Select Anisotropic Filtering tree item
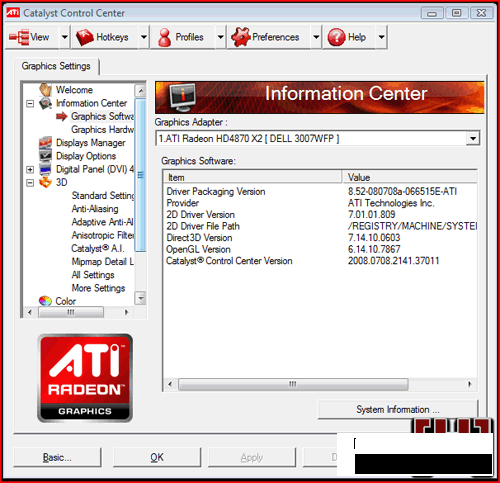500x483 pixels. [103, 235]
